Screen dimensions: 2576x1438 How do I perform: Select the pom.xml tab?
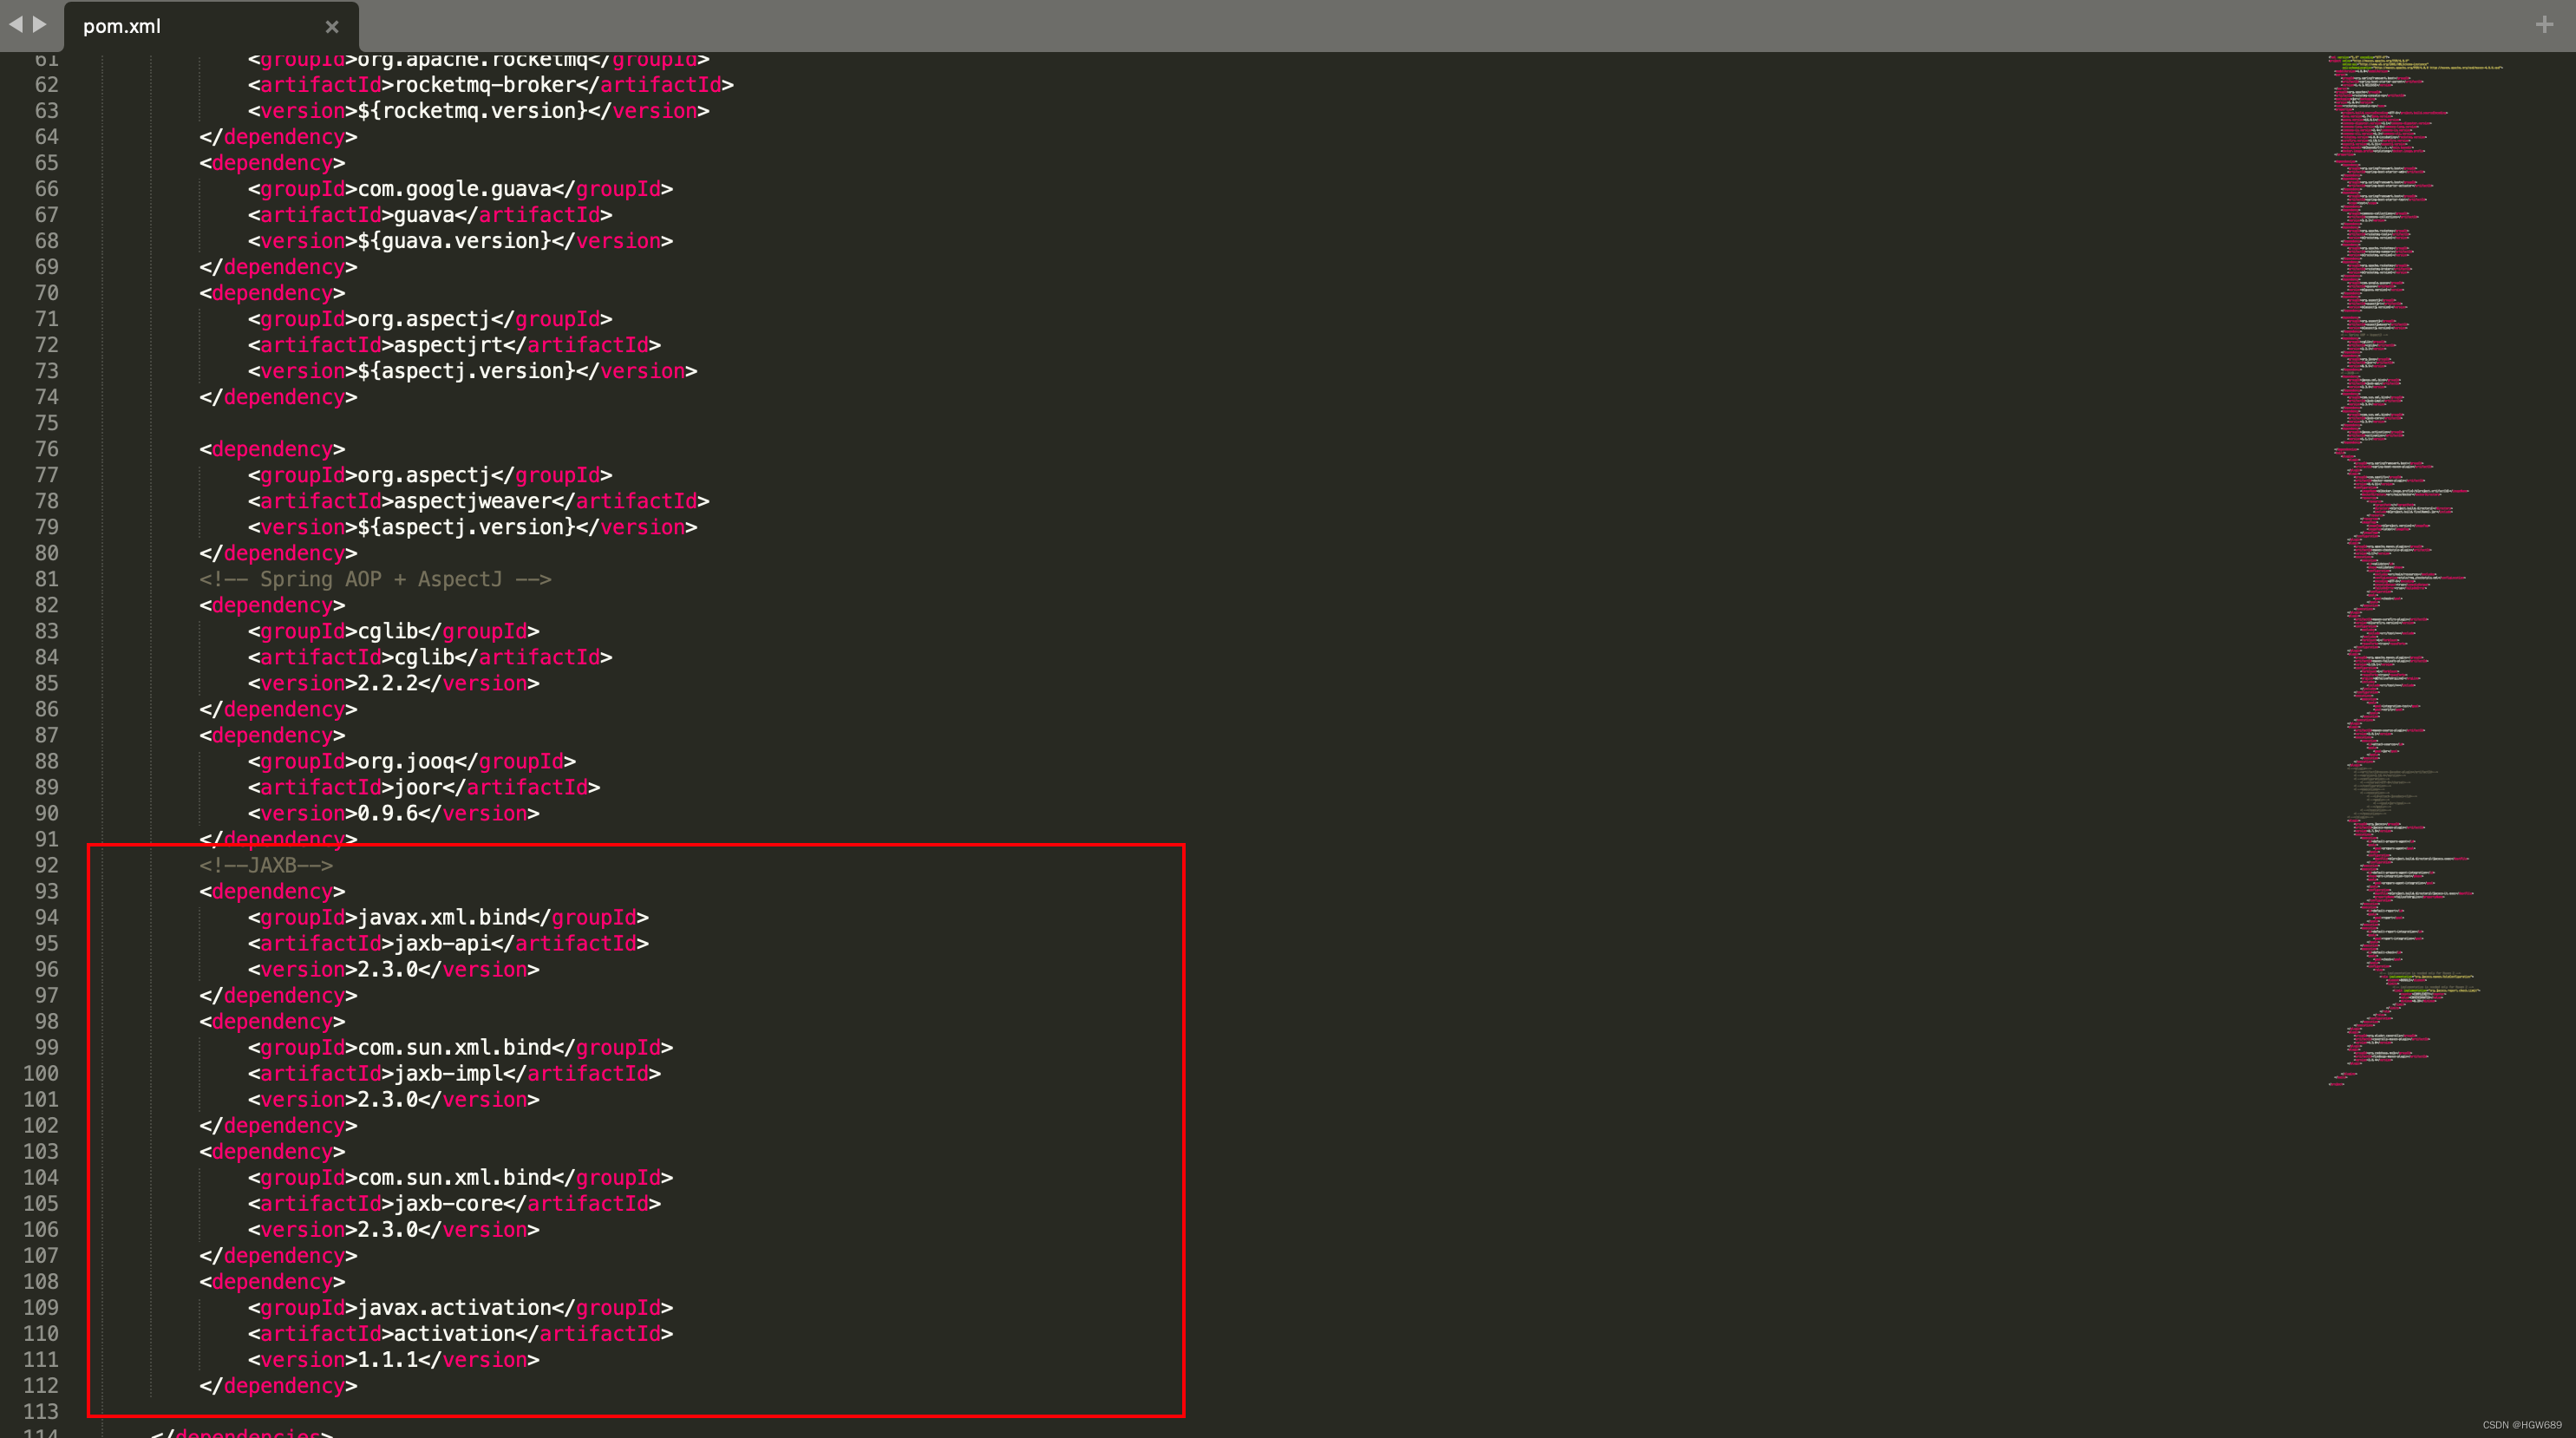[211, 27]
